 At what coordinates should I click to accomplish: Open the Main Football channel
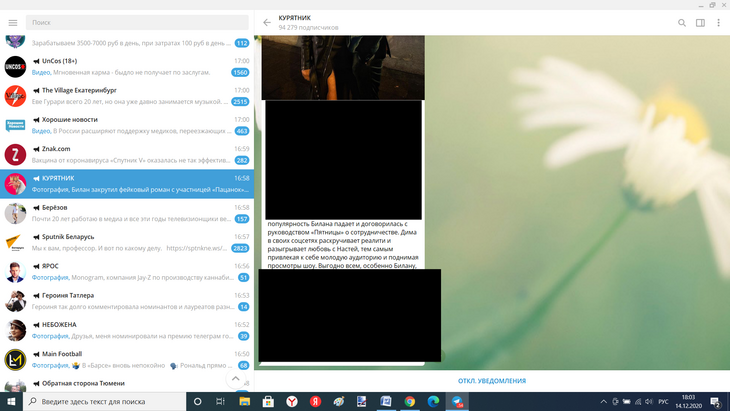pos(130,358)
